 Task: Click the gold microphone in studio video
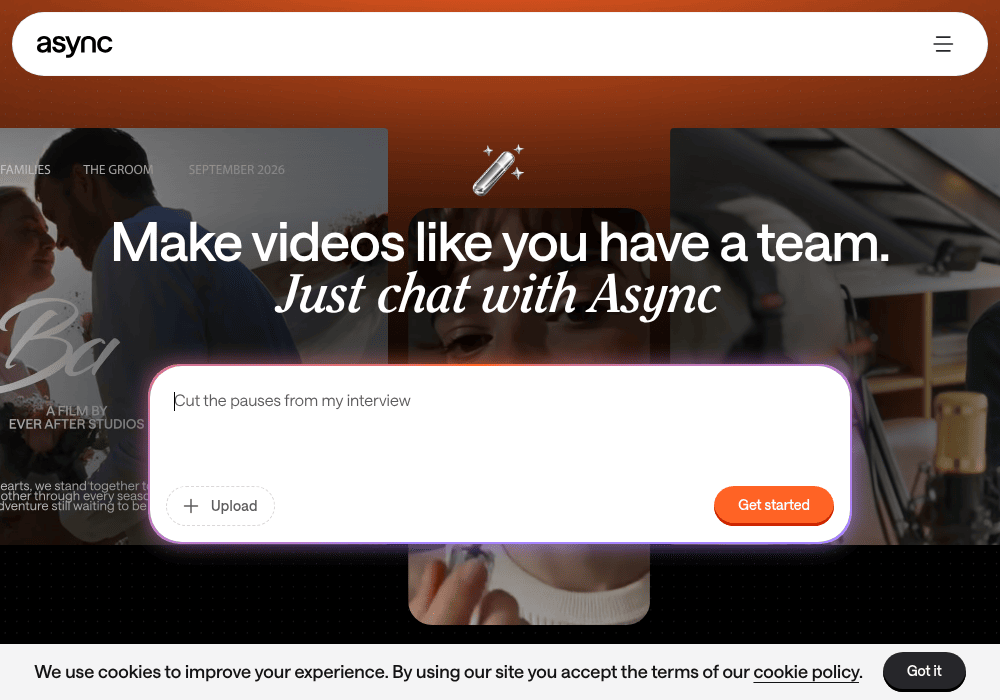pos(960,434)
